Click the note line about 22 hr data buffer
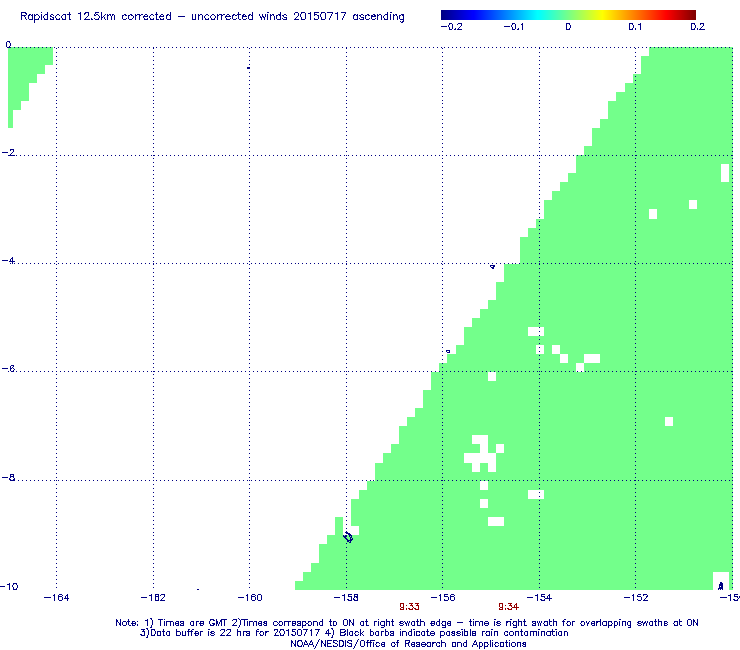740x650 pixels. click(x=354, y=633)
